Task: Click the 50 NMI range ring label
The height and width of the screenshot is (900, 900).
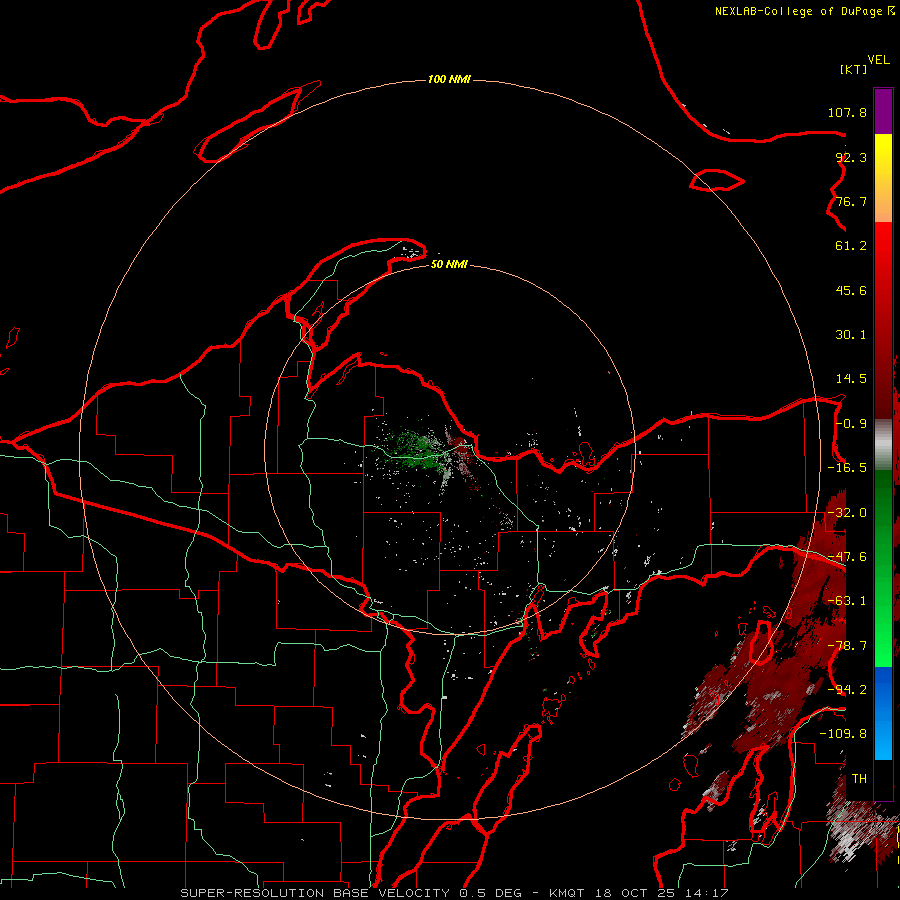Action: coord(449,264)
